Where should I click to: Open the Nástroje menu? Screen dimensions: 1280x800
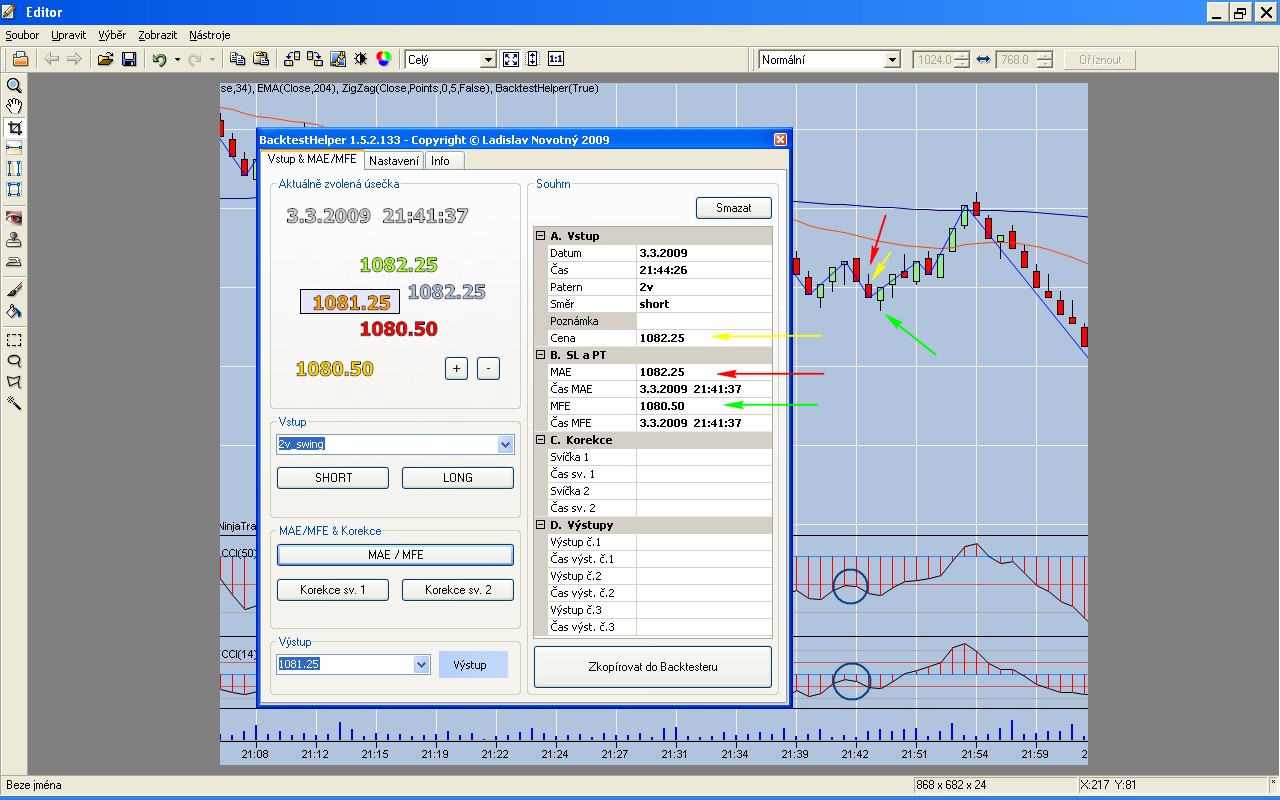coord(209,35)
